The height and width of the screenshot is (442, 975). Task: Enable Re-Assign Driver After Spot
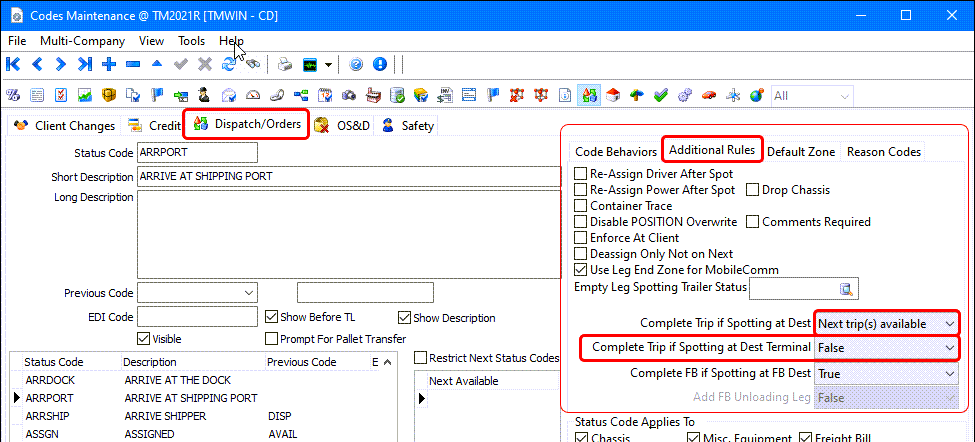tap(581, 174)
